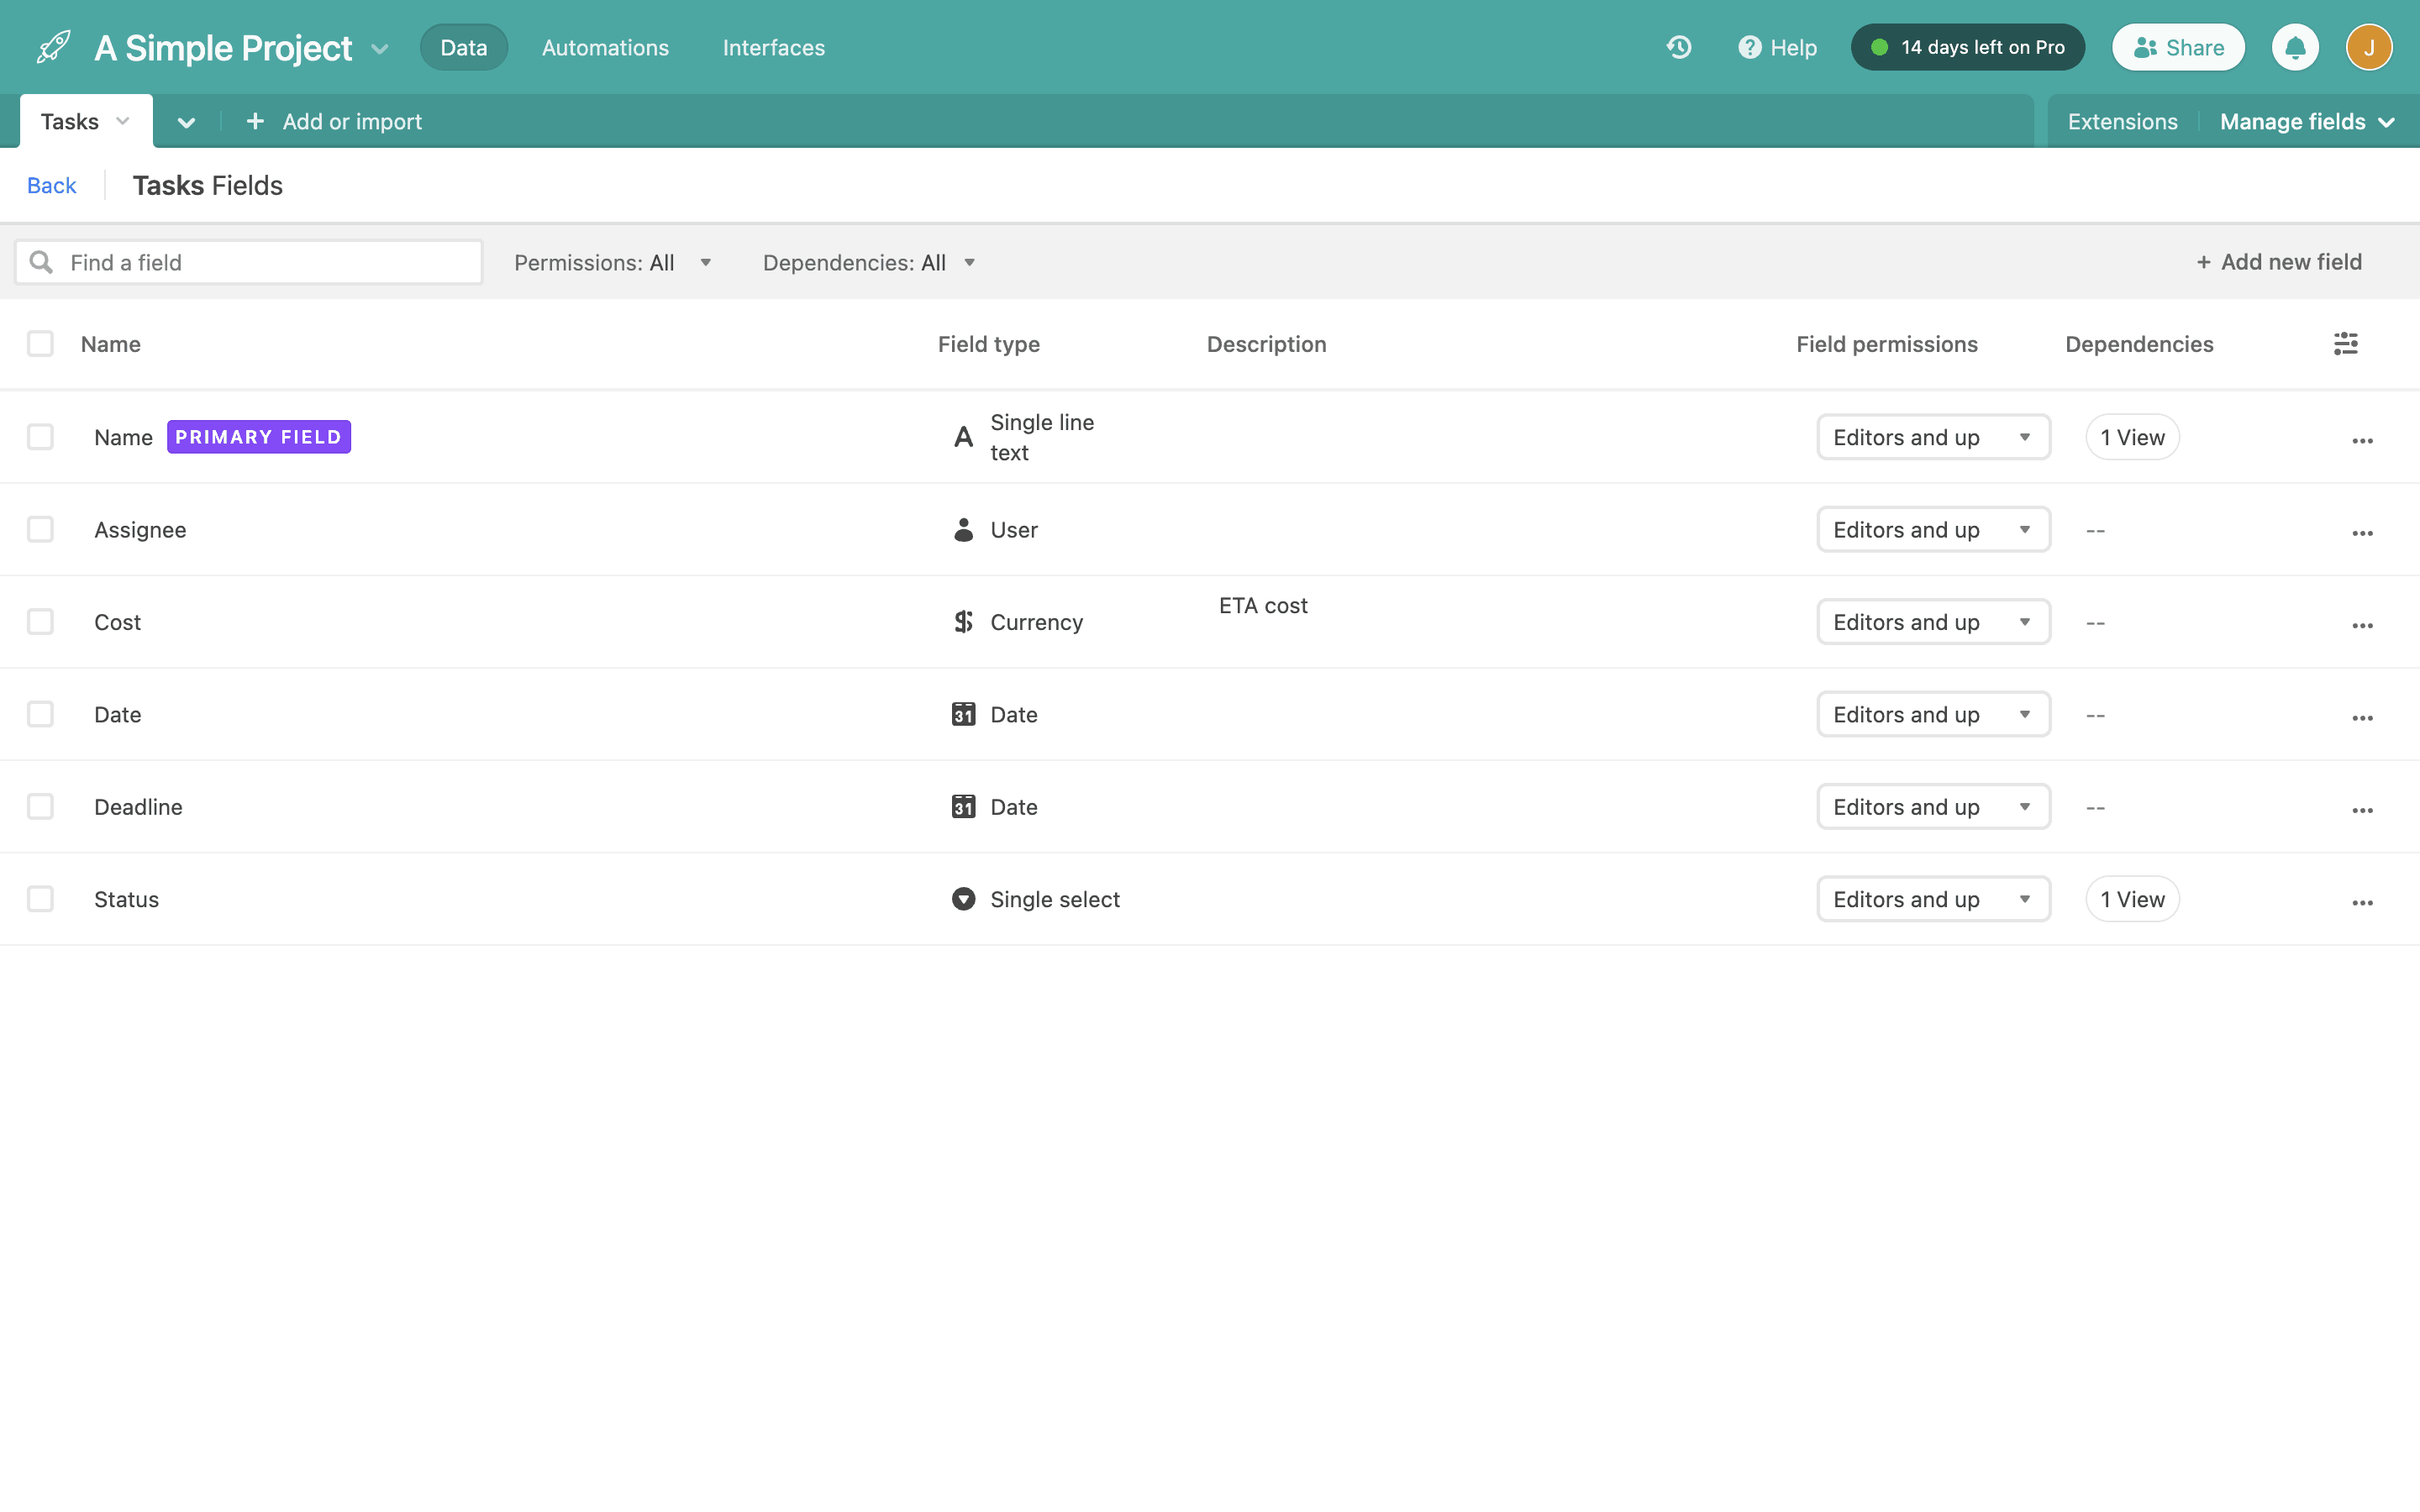
Task: Click the Help question mark icon
Action: pyautogui.click(x=1749, y=47)
